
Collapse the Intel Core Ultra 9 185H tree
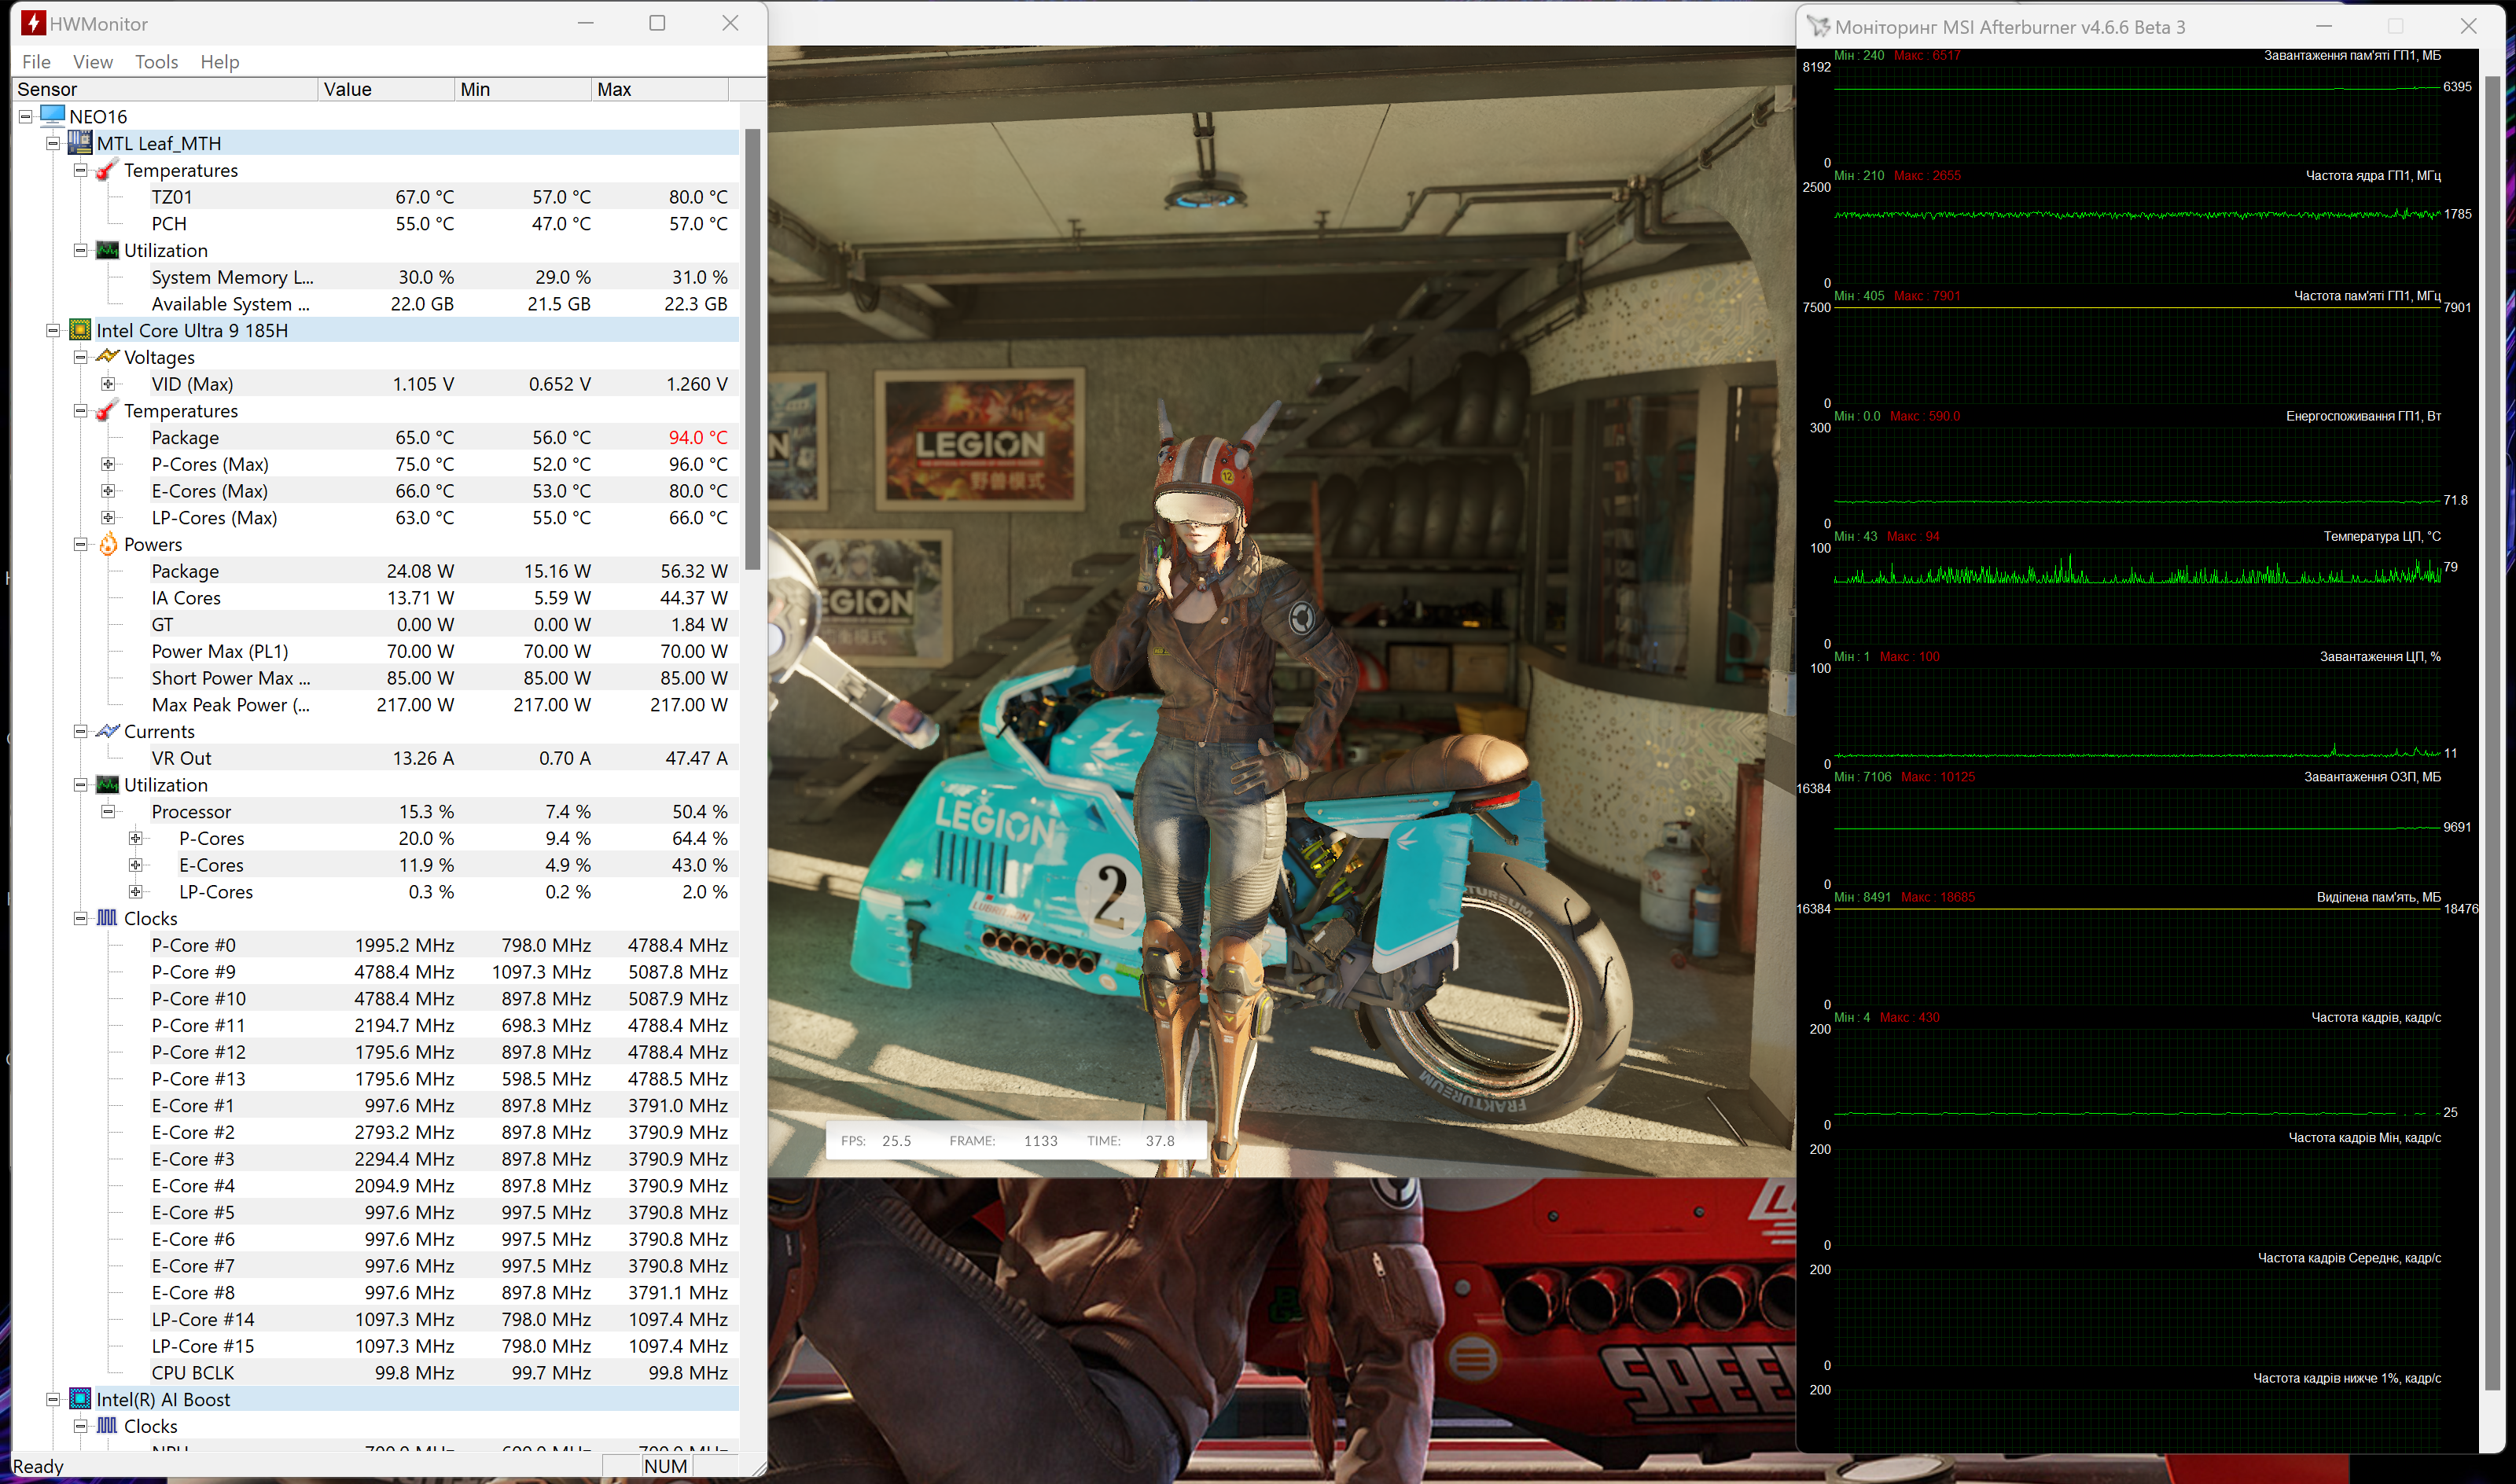point(53,330)
